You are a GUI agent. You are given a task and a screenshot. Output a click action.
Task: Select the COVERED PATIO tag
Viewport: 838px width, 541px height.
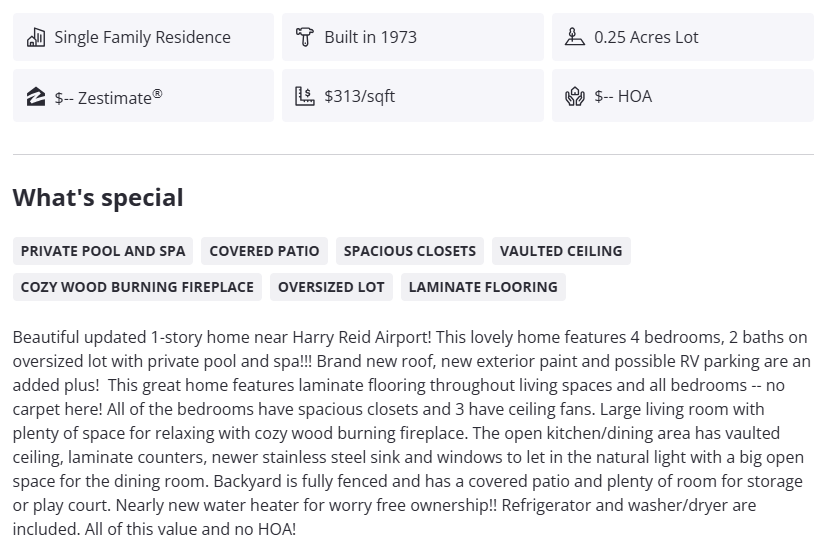pos(264,251)
